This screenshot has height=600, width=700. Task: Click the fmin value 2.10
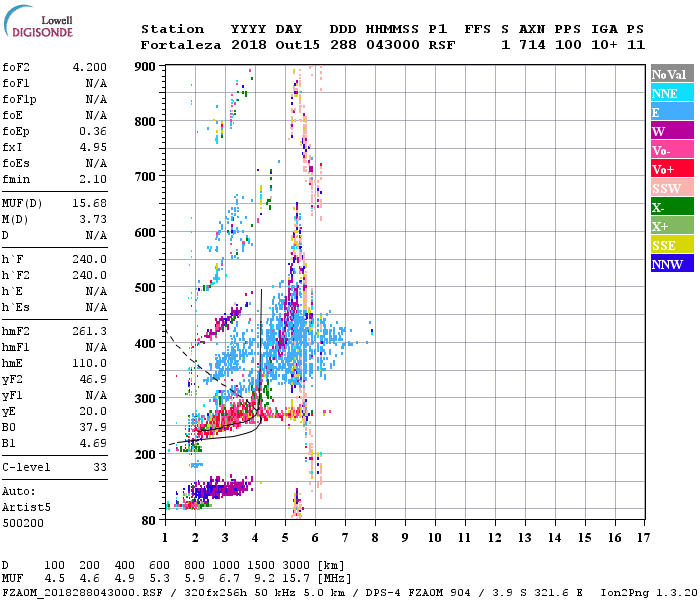click(93, 179)
